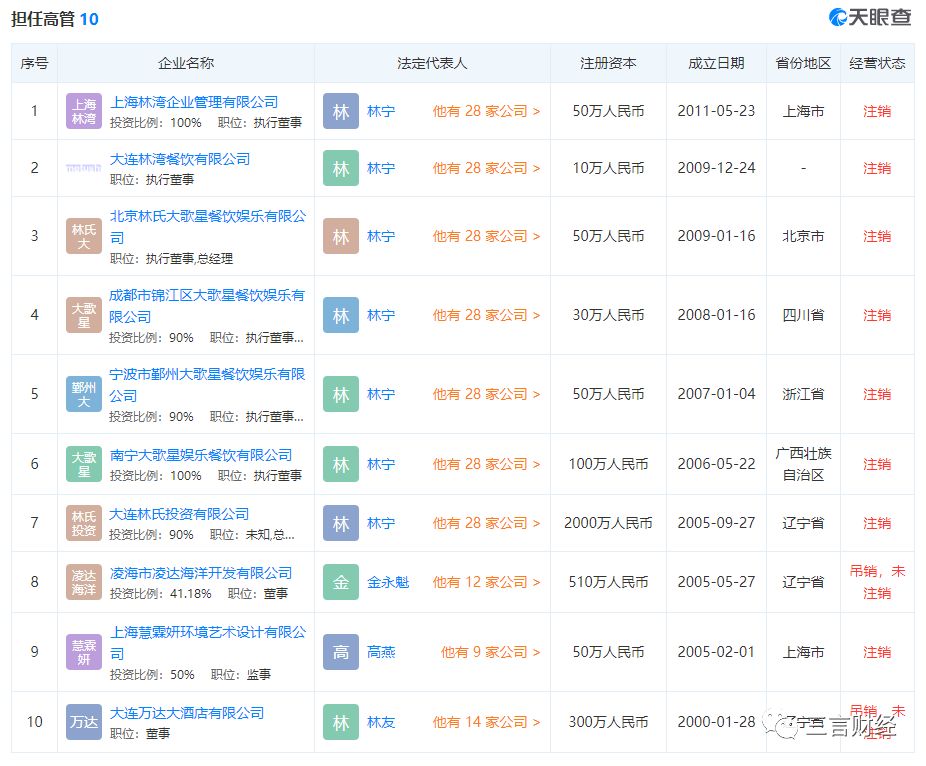Open legal representative 林友 profile

click(x=381, y=722)
